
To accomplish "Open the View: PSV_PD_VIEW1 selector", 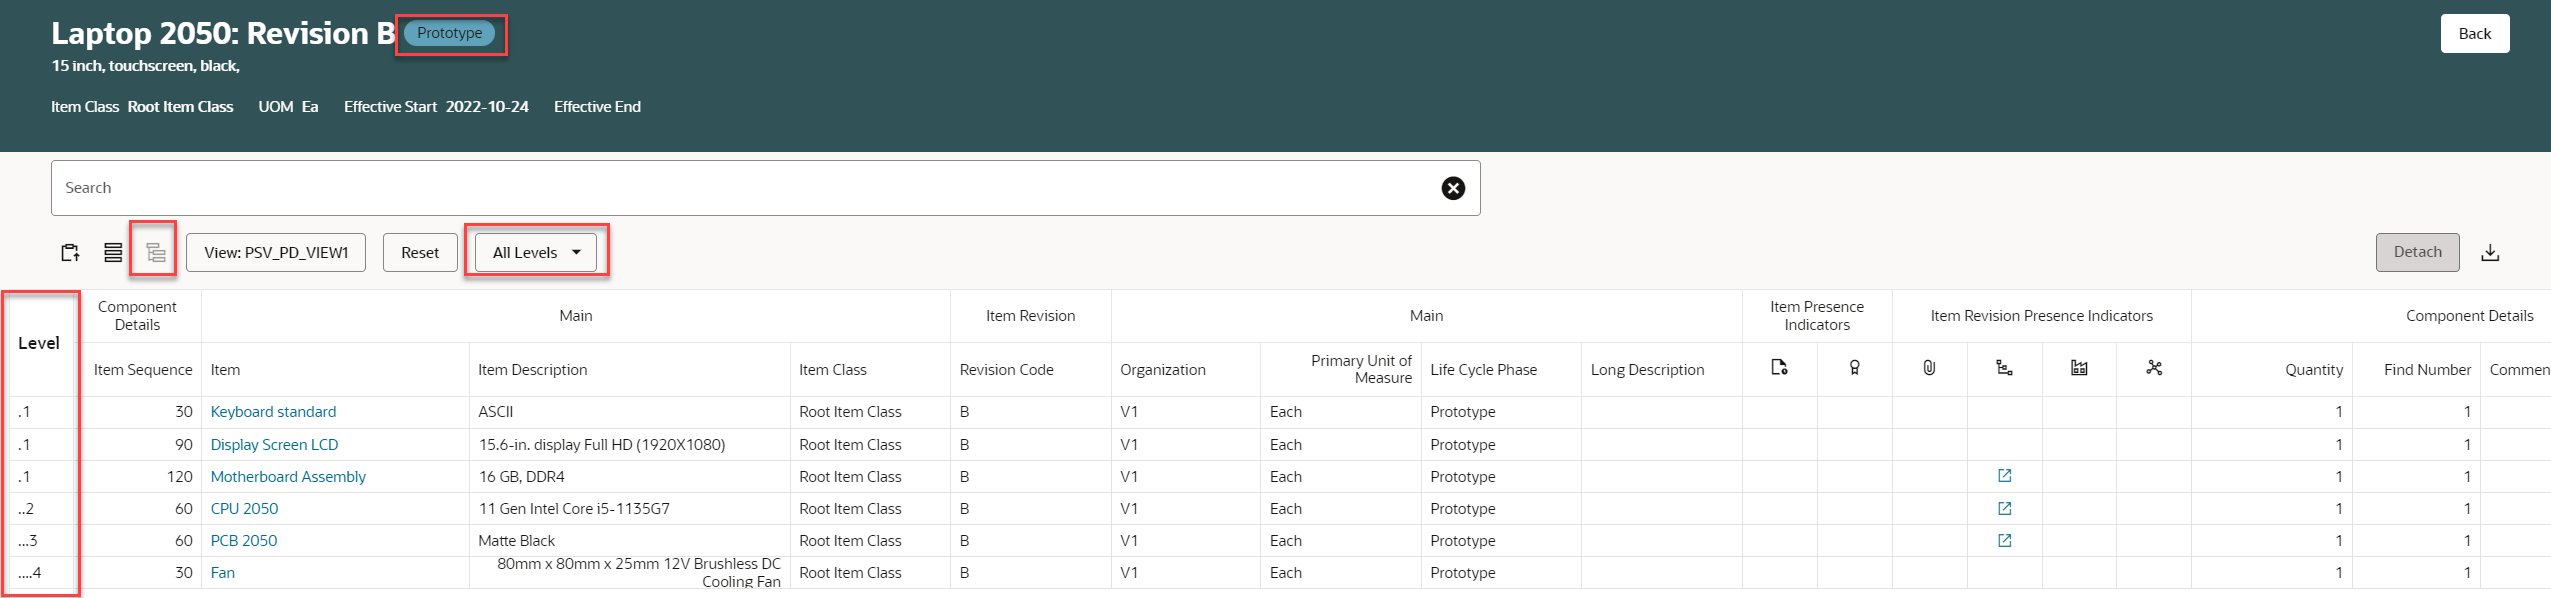I will (276, 252).
